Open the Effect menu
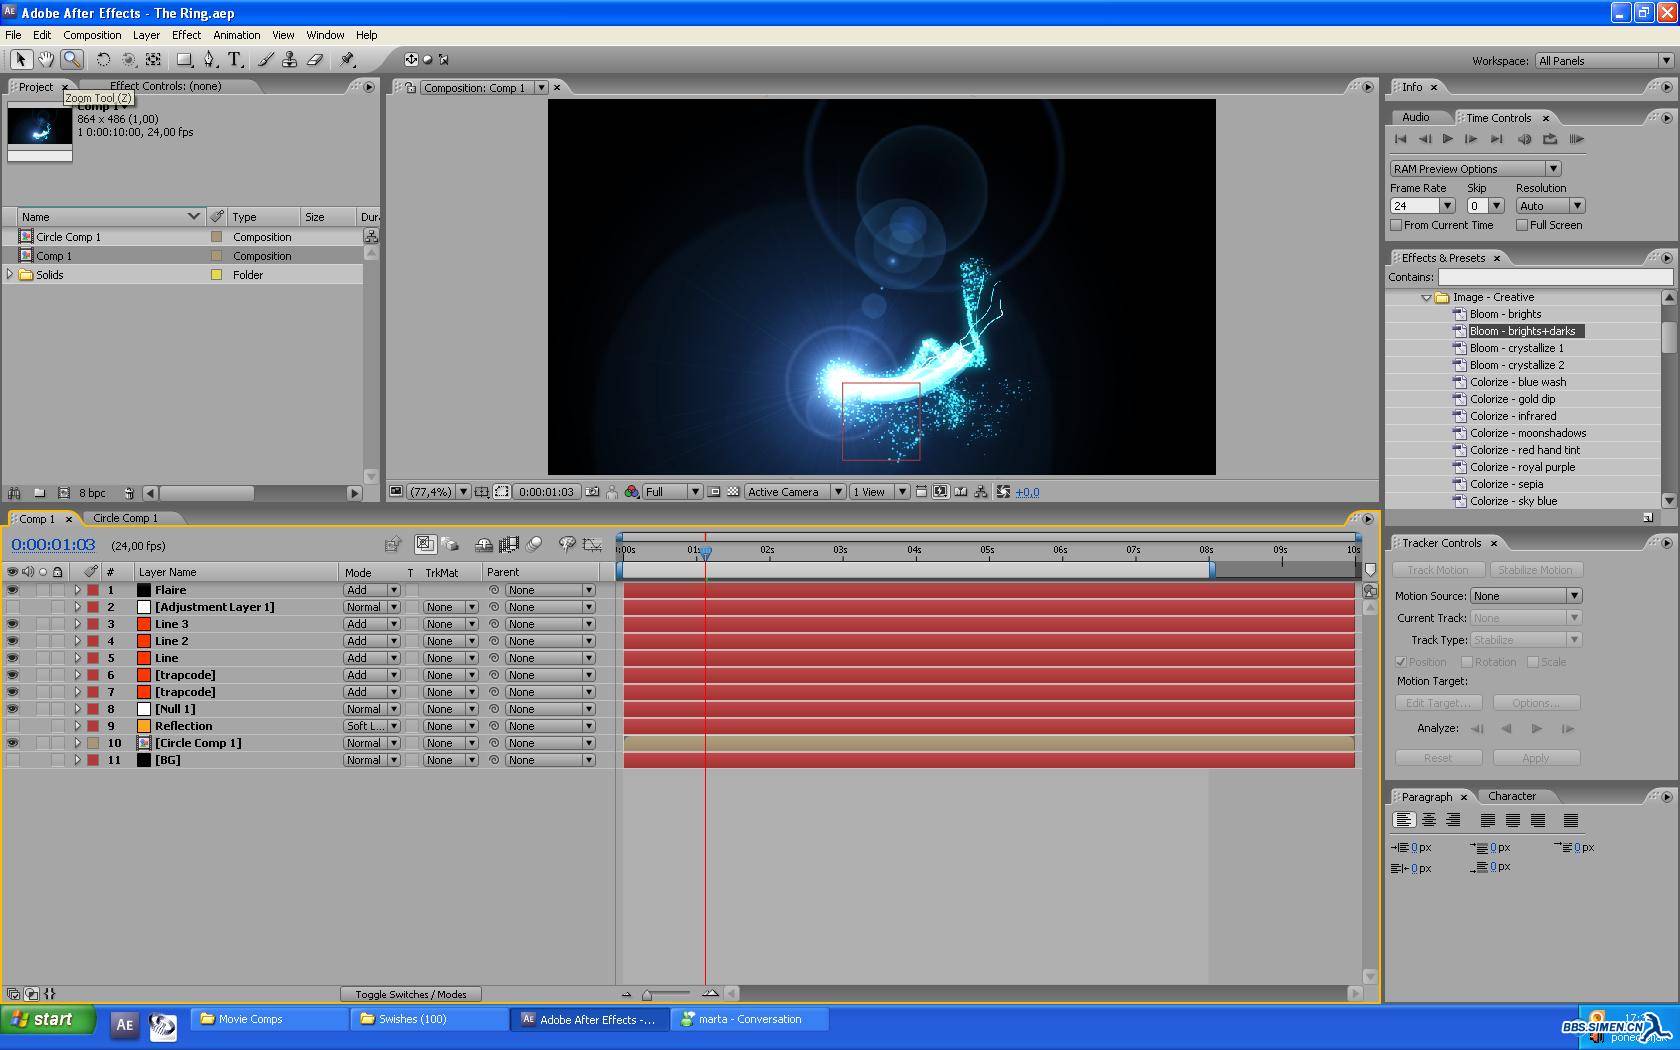The image size is (1680, 1050). pyautogui.click(x=186, y=35)
